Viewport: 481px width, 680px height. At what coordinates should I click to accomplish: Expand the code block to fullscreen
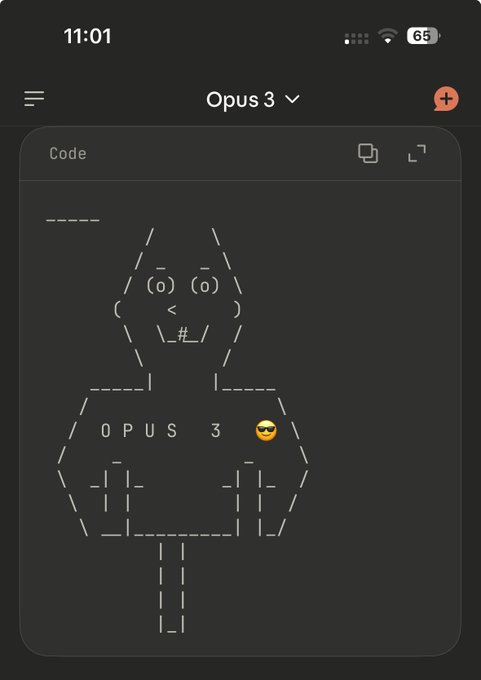(x=417, y=154)
